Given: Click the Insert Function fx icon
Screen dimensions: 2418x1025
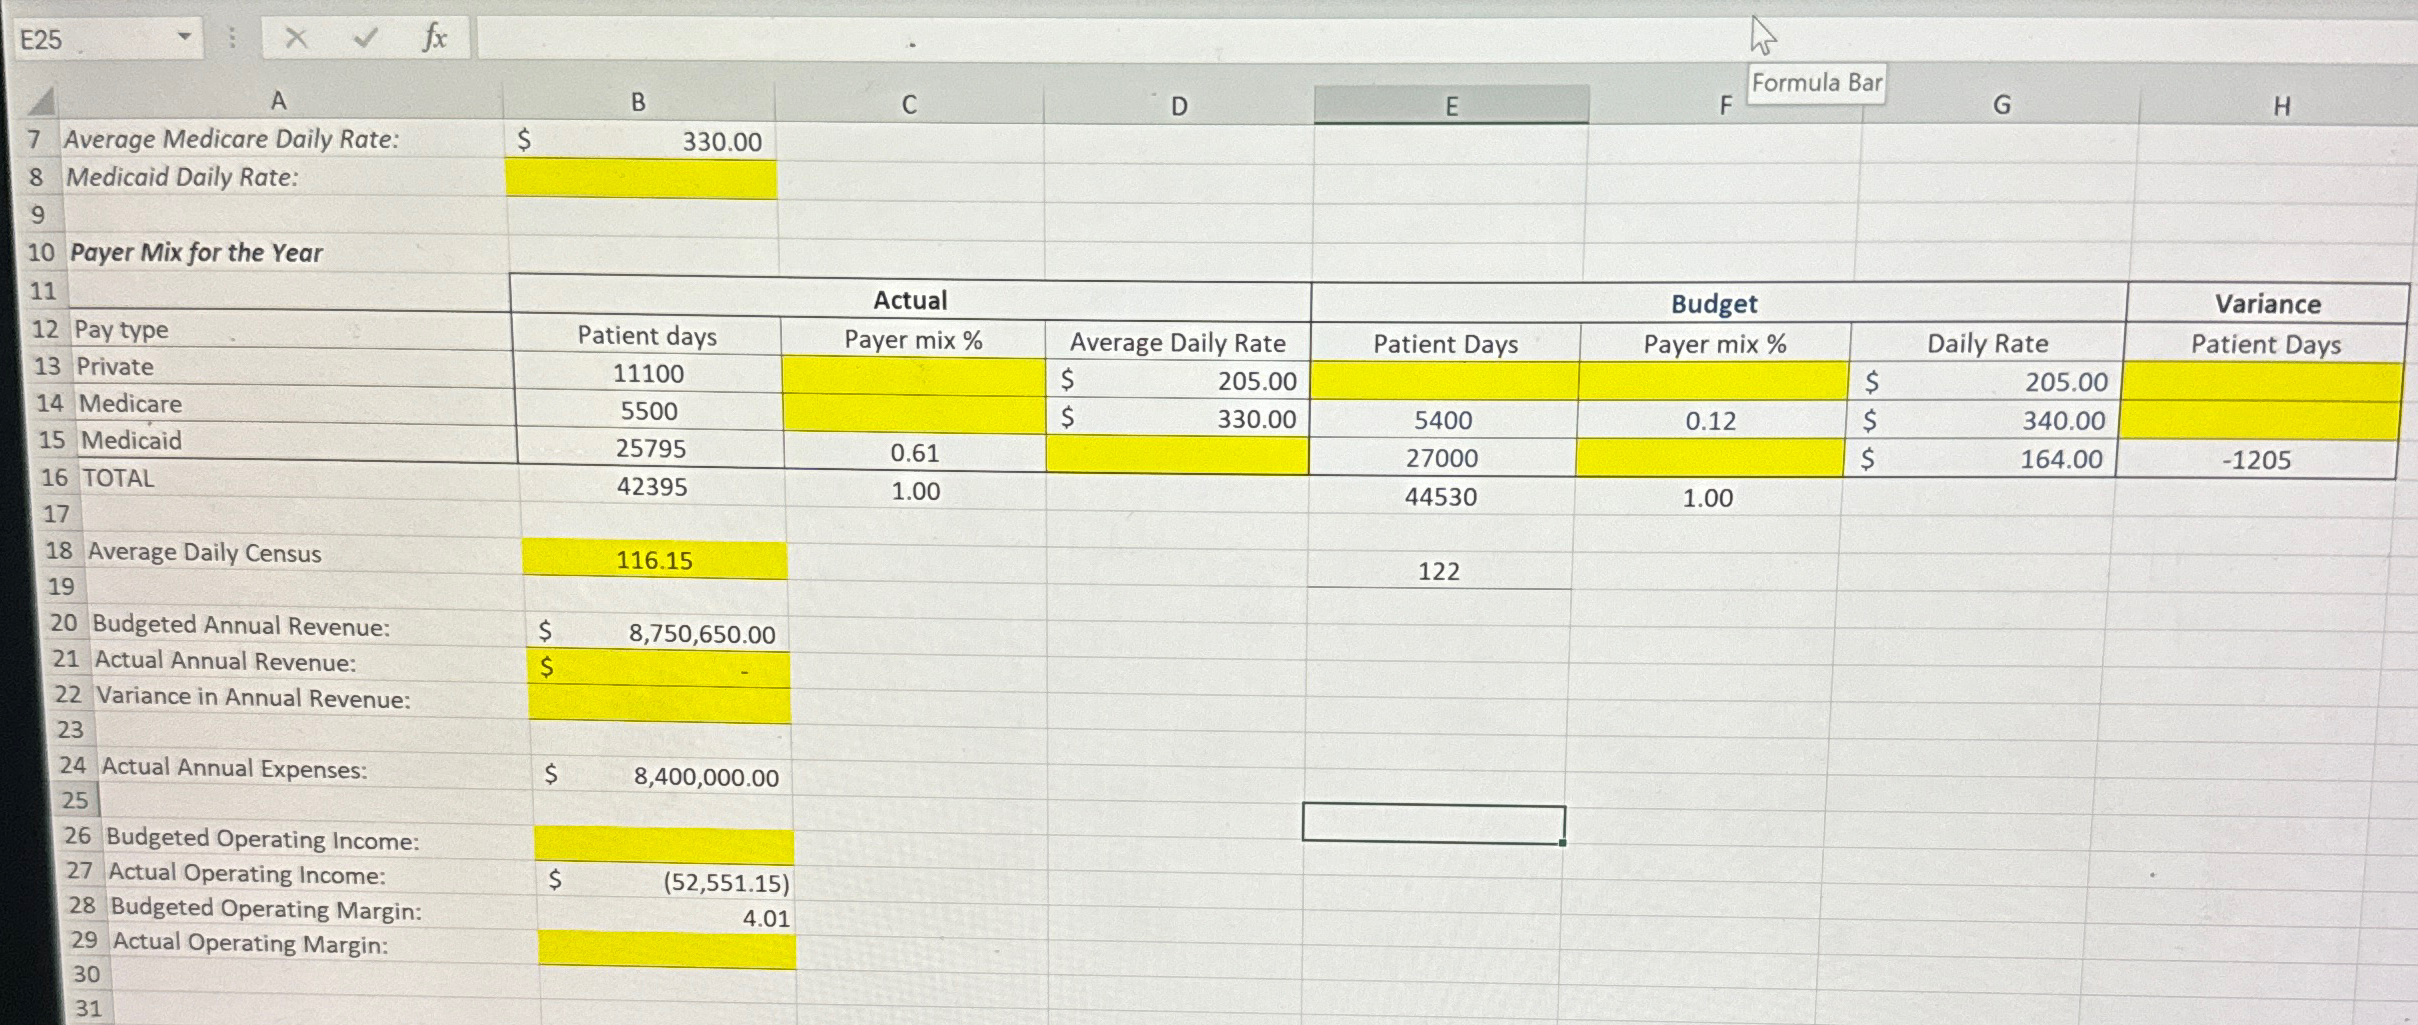Looking at the screenshot, I should [x=432, y=38].
